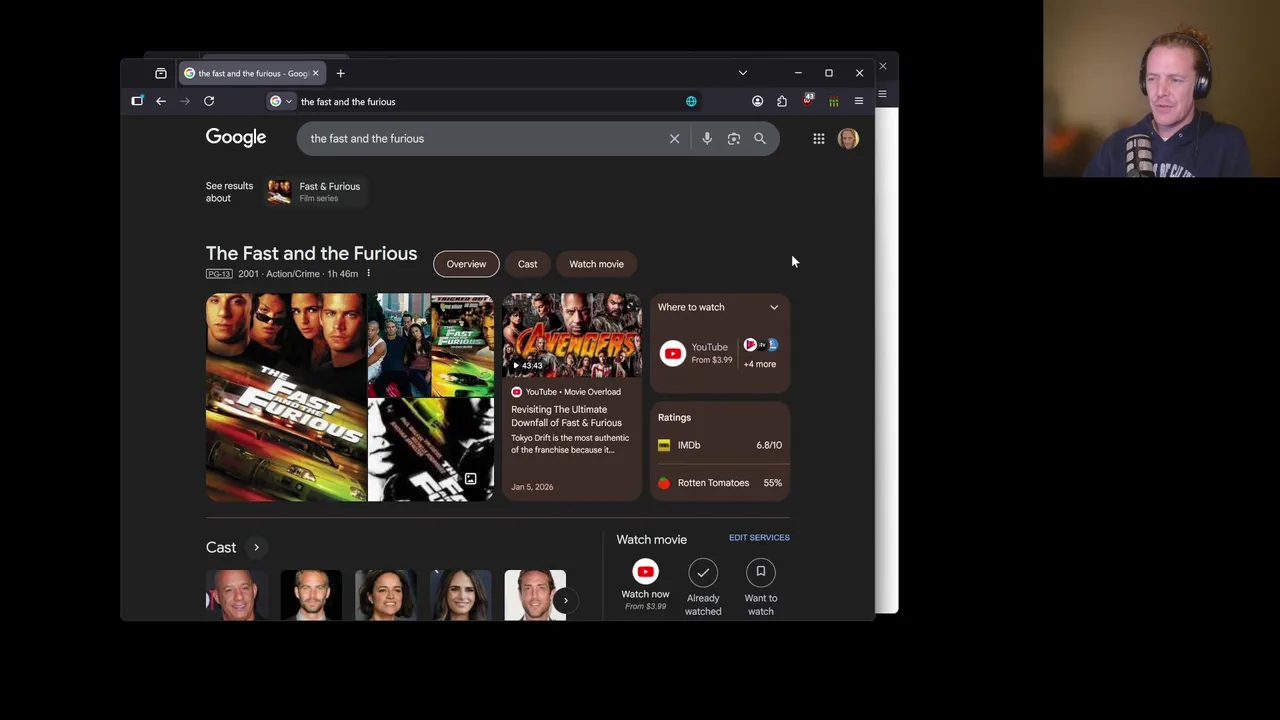1280x720 pixels.
Task: Click the browser address bar text
Action: (x=348, y=102)
